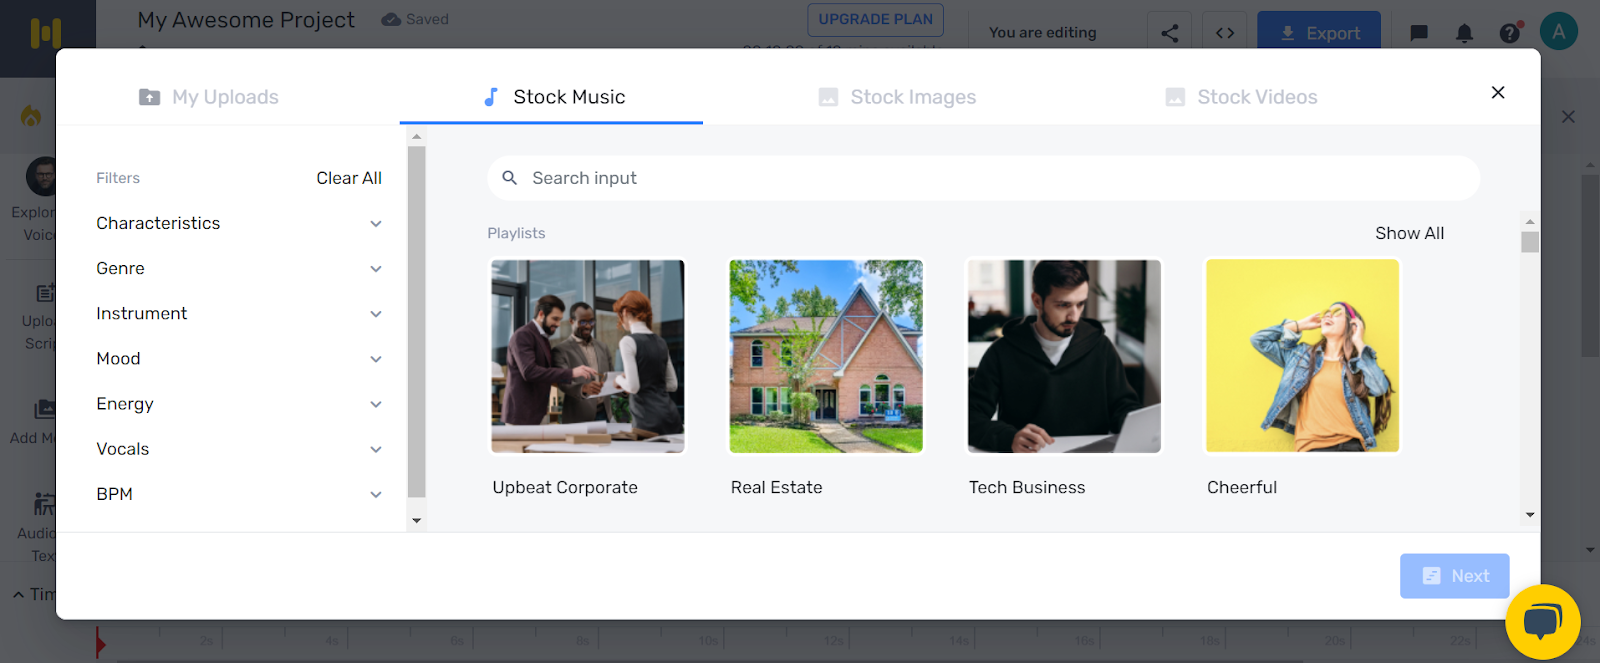Click the My Awesome Project title

click(246, 20)
